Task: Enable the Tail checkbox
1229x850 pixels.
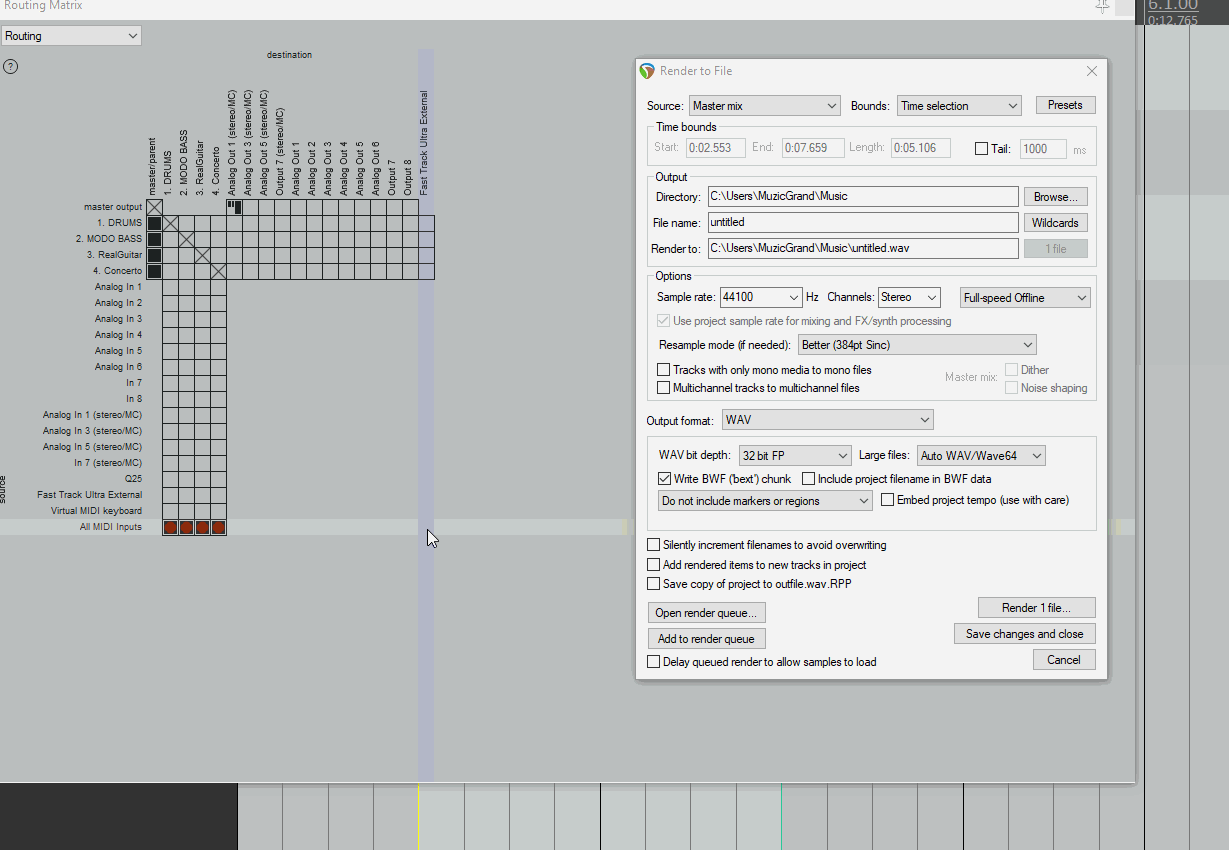Action: [981, 149]
